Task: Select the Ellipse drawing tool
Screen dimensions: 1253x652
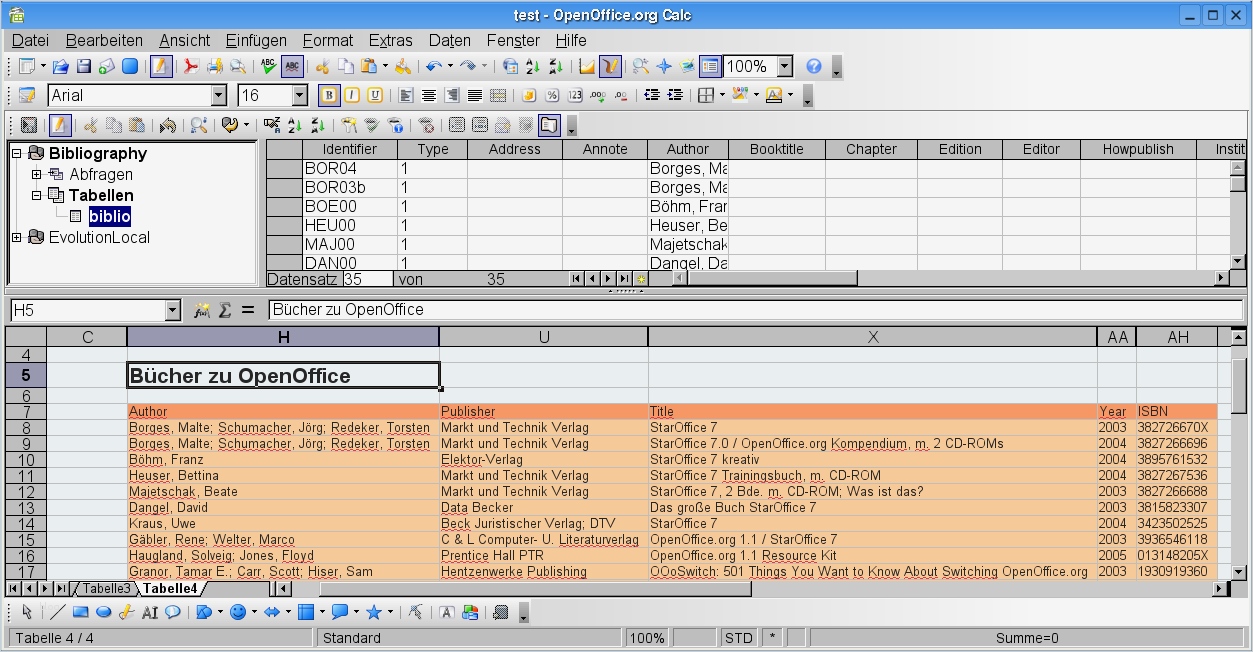Action: point(103,613)
